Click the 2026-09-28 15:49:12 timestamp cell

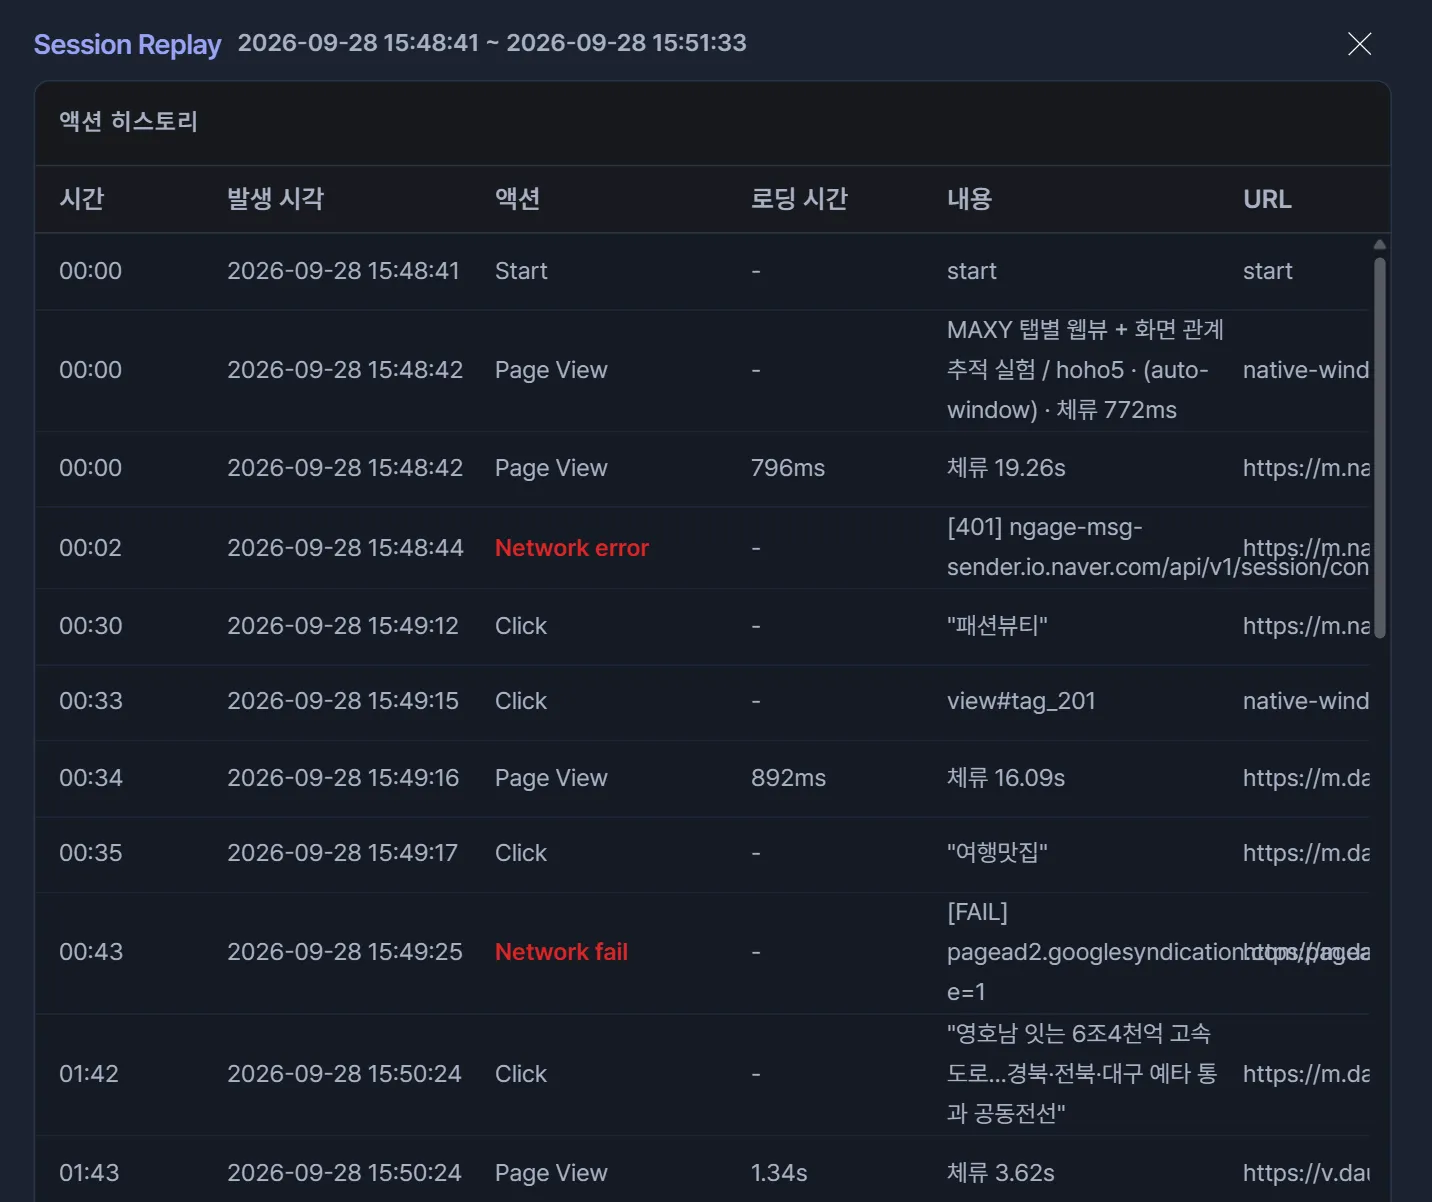343,626
